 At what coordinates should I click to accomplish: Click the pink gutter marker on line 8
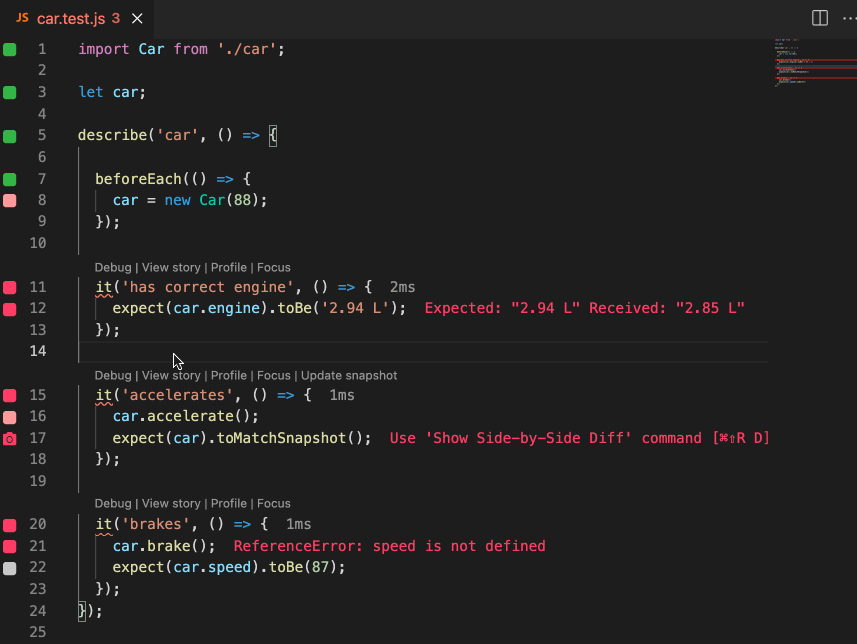pyautogui.click(x=9, y=200)
